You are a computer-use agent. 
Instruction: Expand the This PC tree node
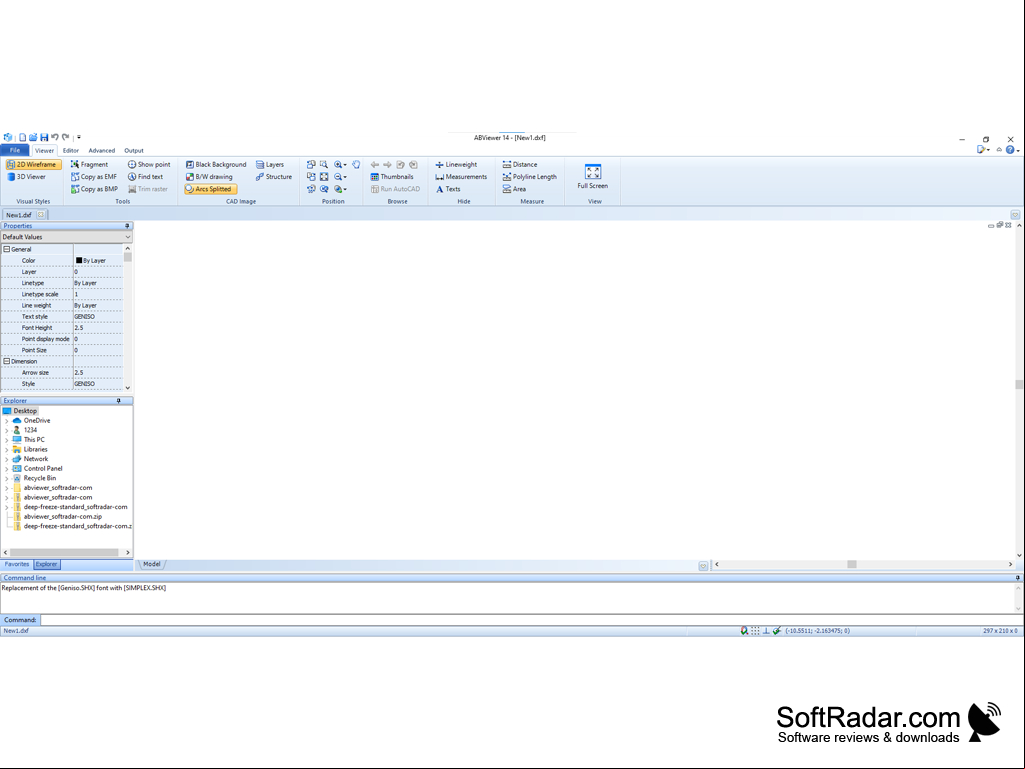coord(7,440)
